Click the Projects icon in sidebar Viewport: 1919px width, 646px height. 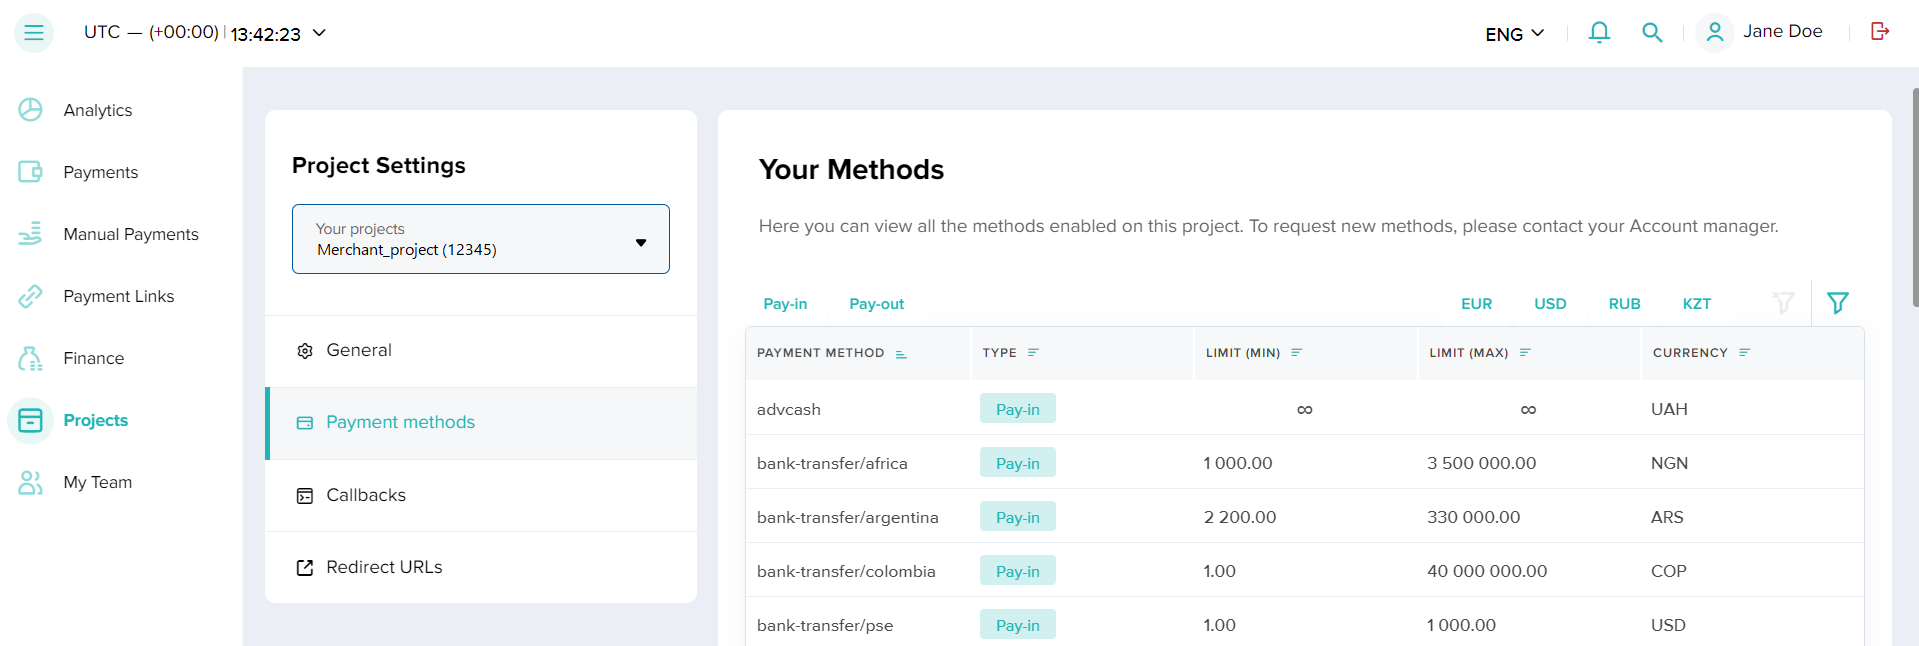pos(30,420)
